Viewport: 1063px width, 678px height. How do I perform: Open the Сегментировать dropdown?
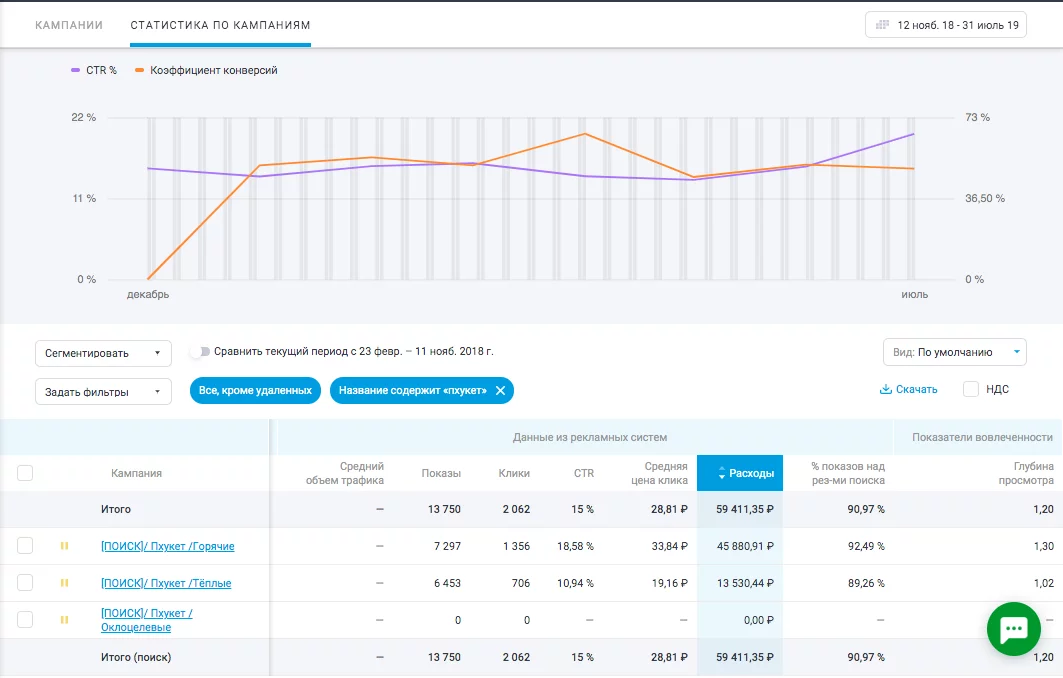(103, 353)
